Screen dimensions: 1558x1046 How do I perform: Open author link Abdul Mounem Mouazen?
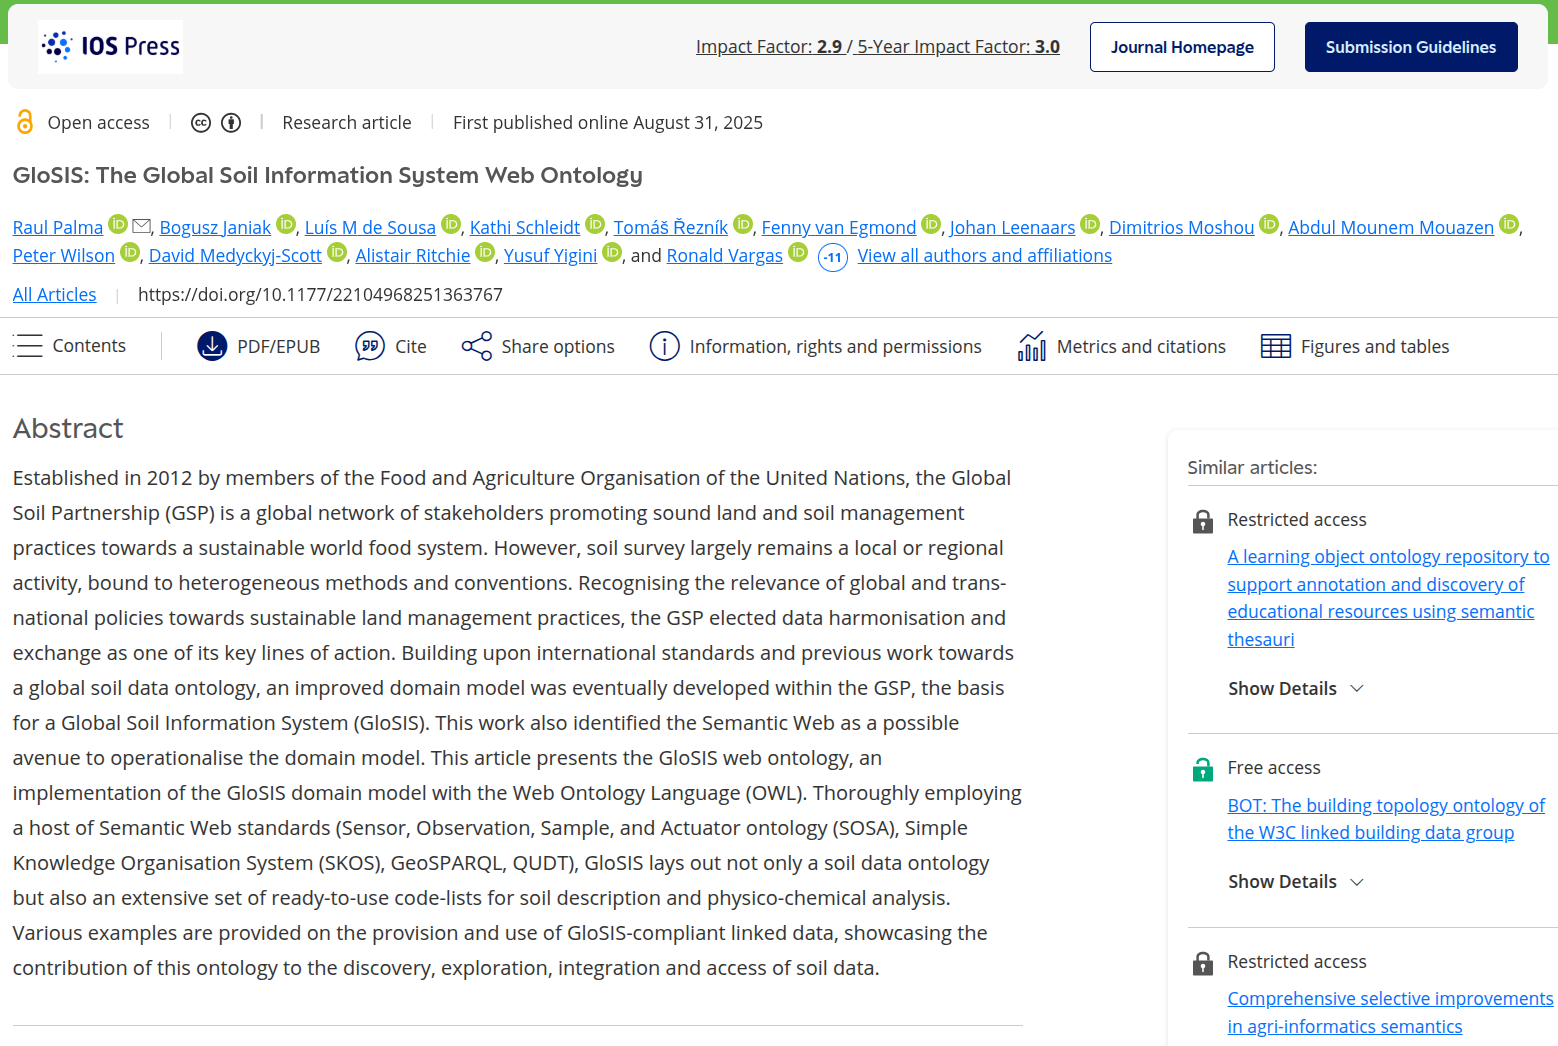pyautogui.click(x=1391, y=228)
